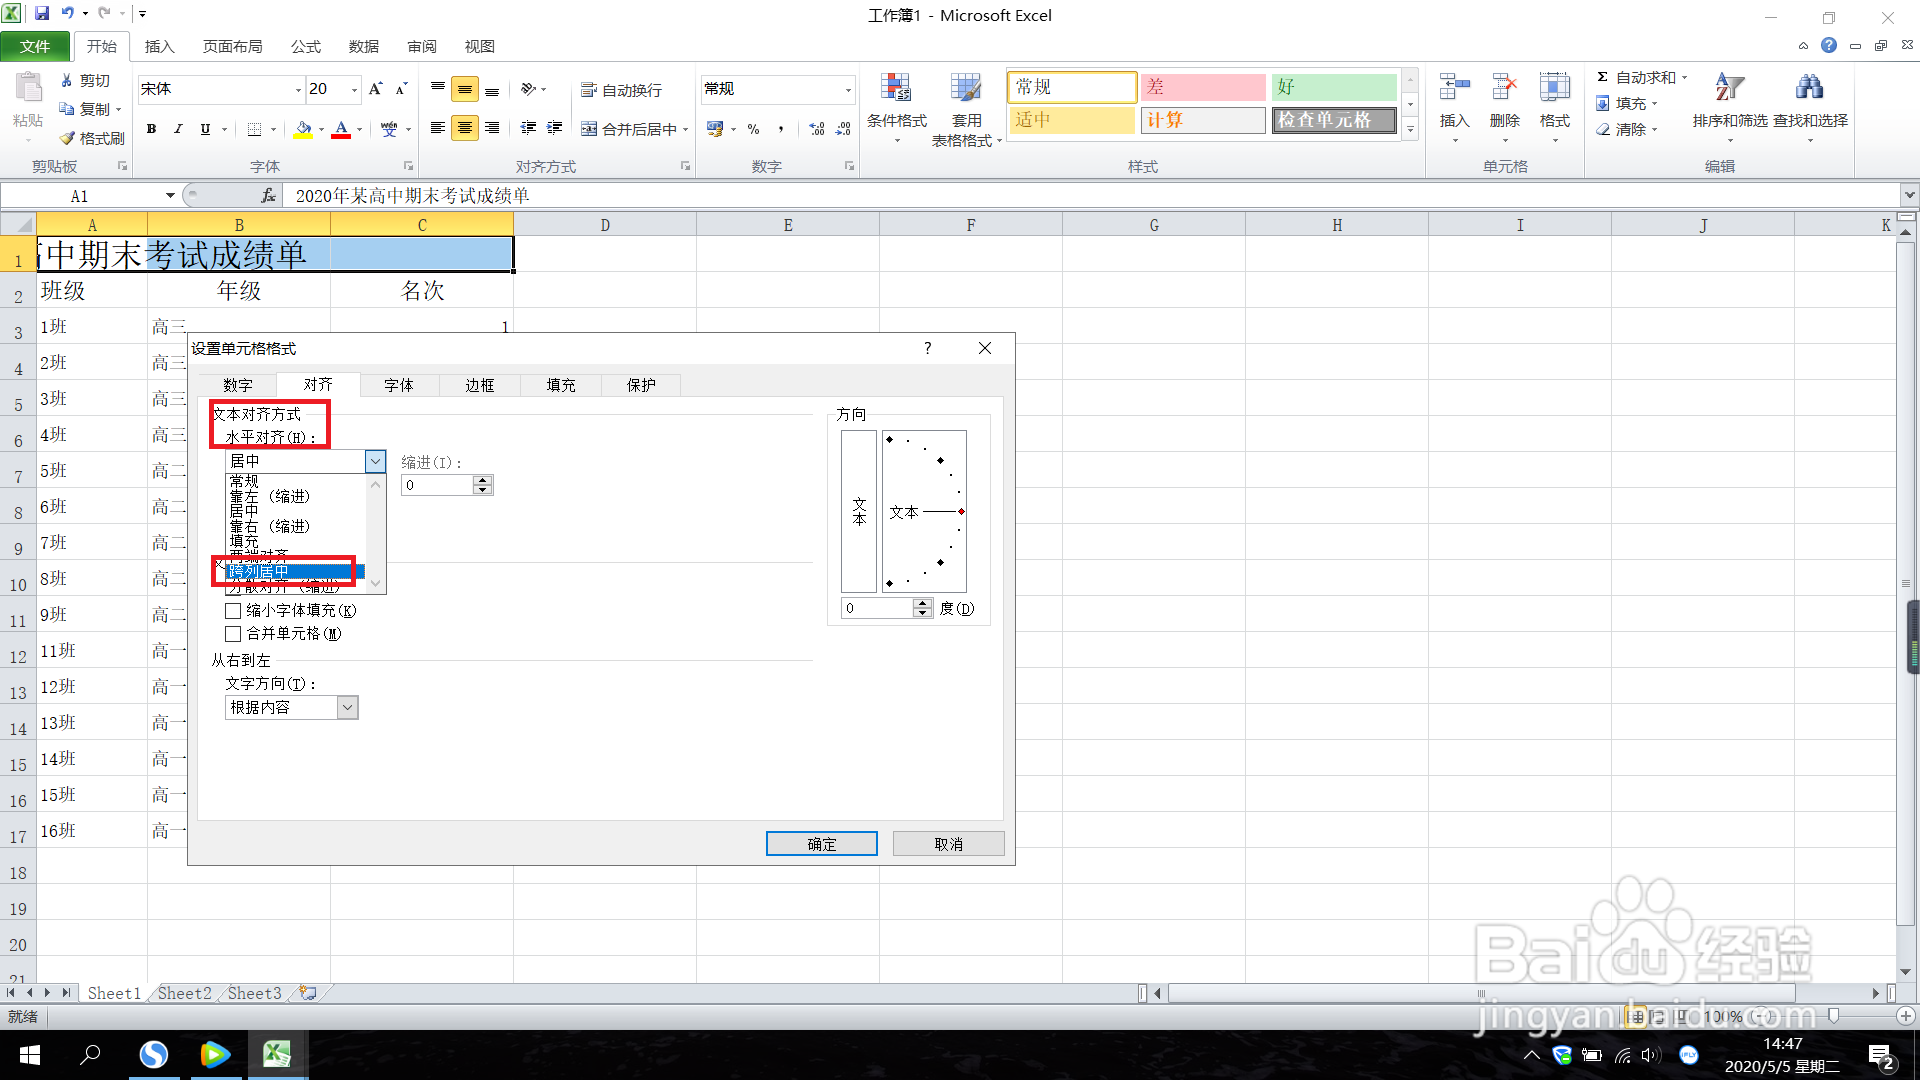Open Find and Select binoculars icon

click(1809, 88)
